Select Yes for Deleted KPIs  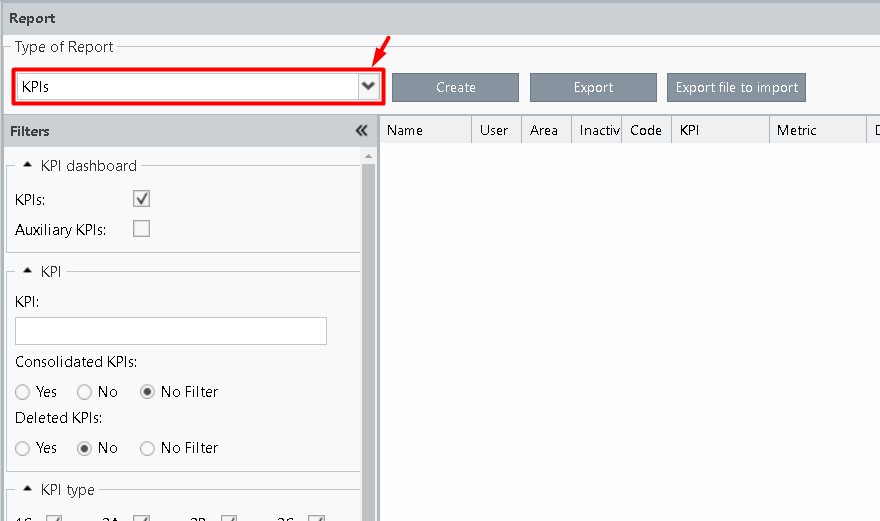(23, 448)
